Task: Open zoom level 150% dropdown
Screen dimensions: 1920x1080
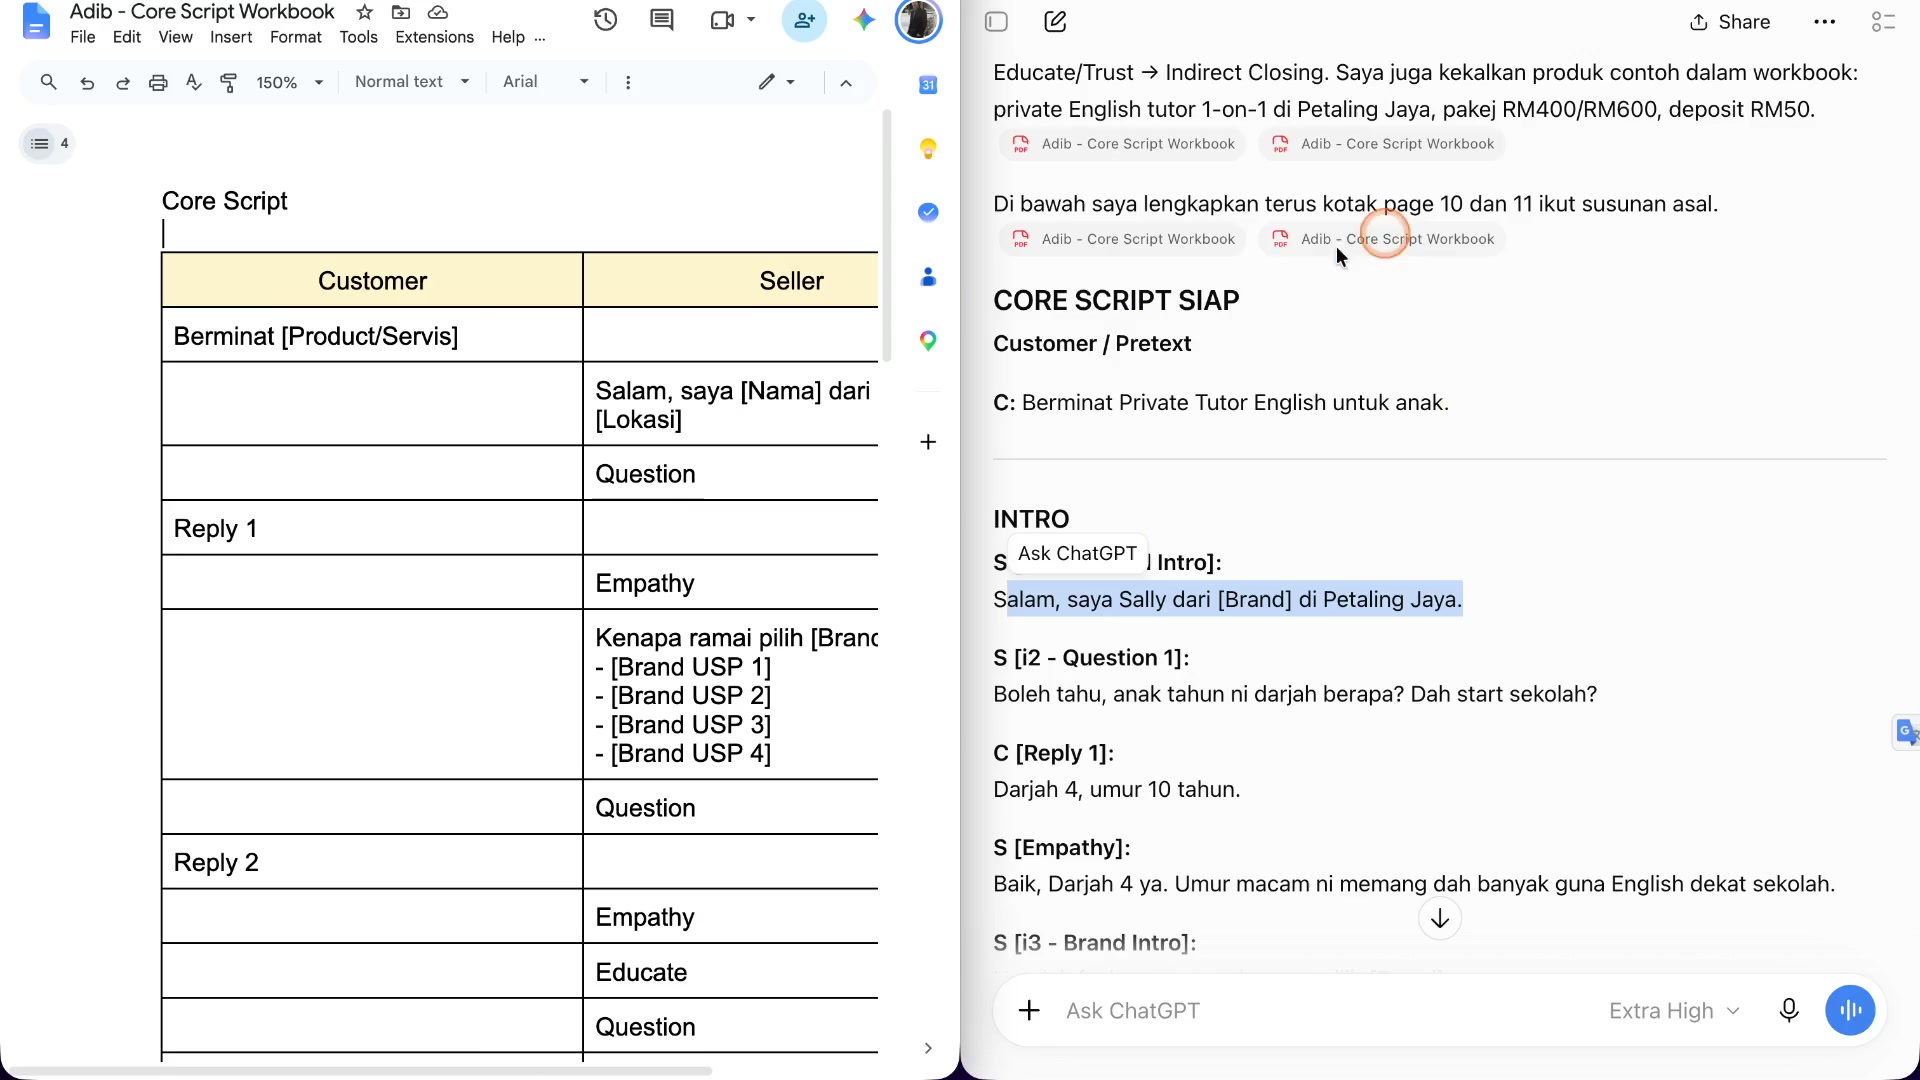Action: tap(290, 82)
